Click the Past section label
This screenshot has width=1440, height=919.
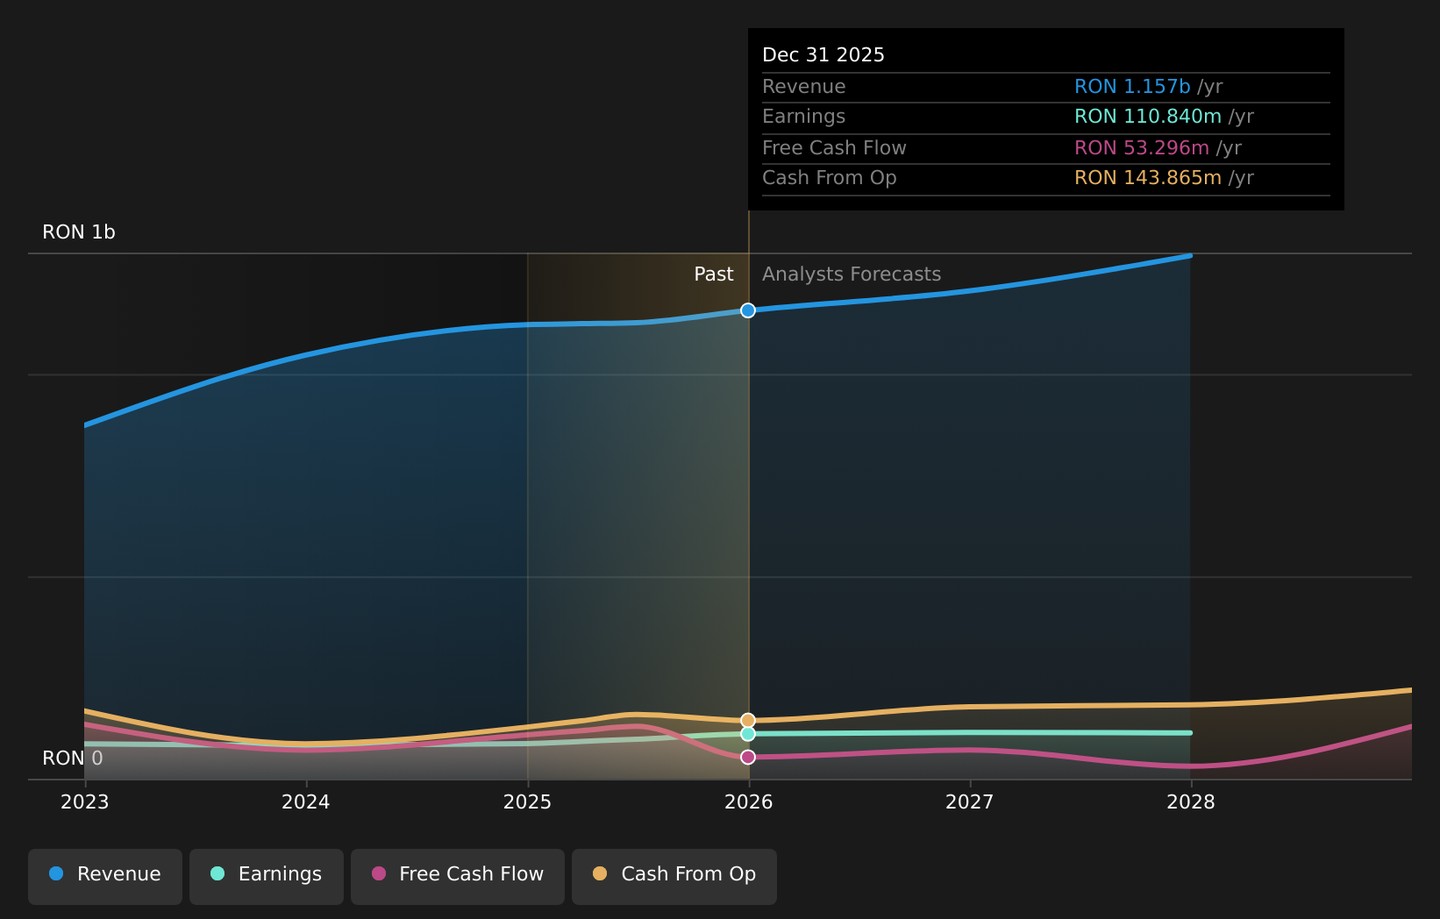coord(714,274)
